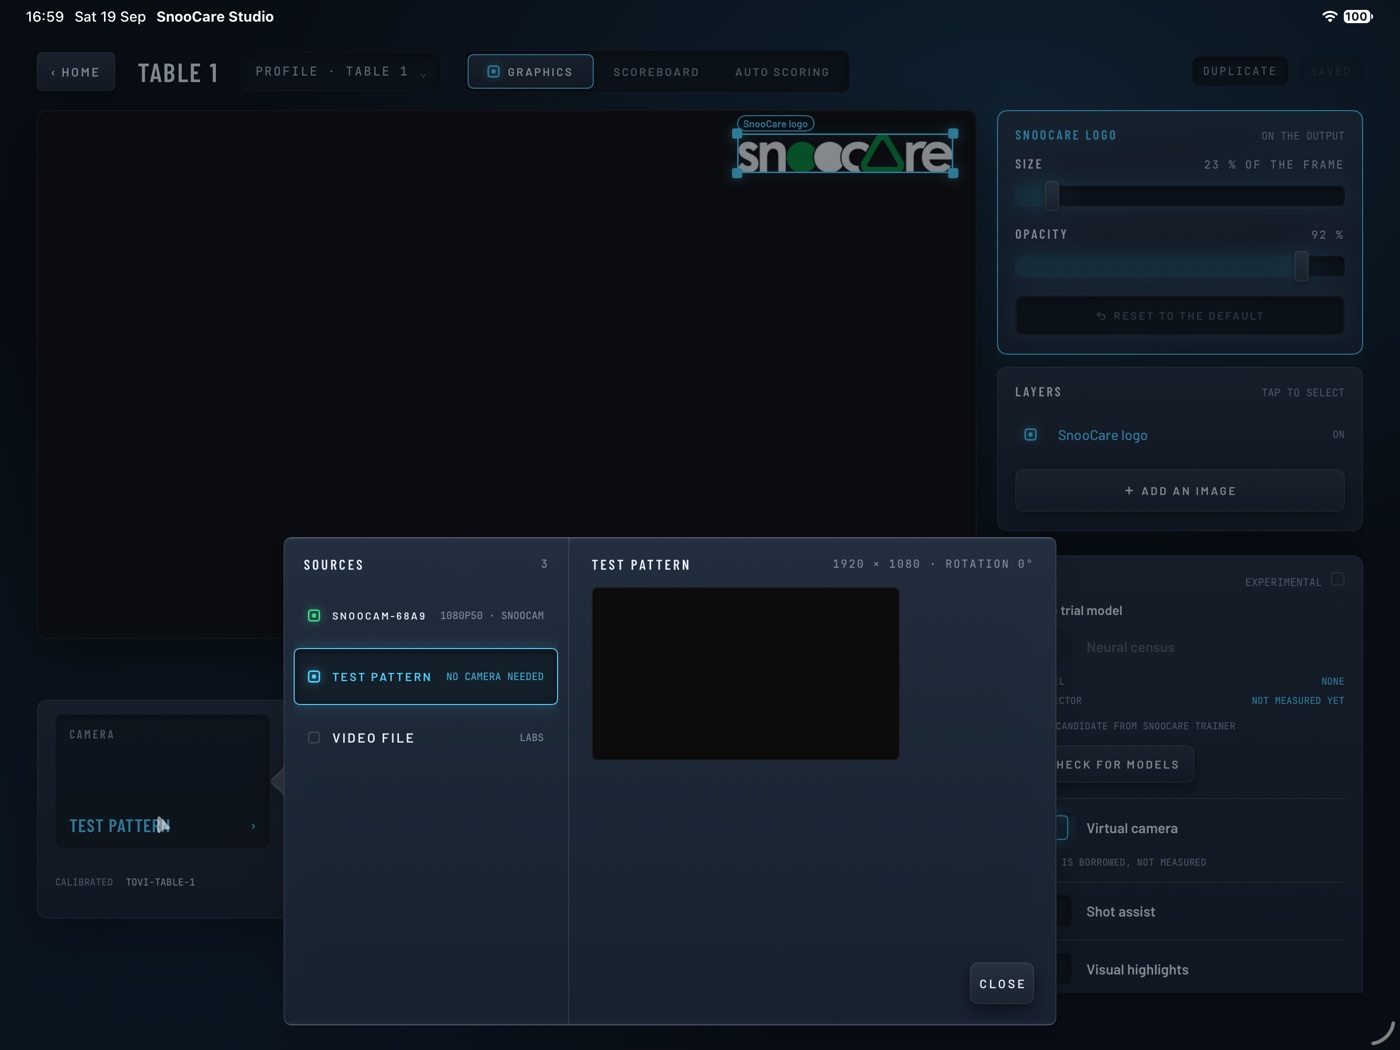Tick the Experimental checkbox

[x=1338, y=580]
